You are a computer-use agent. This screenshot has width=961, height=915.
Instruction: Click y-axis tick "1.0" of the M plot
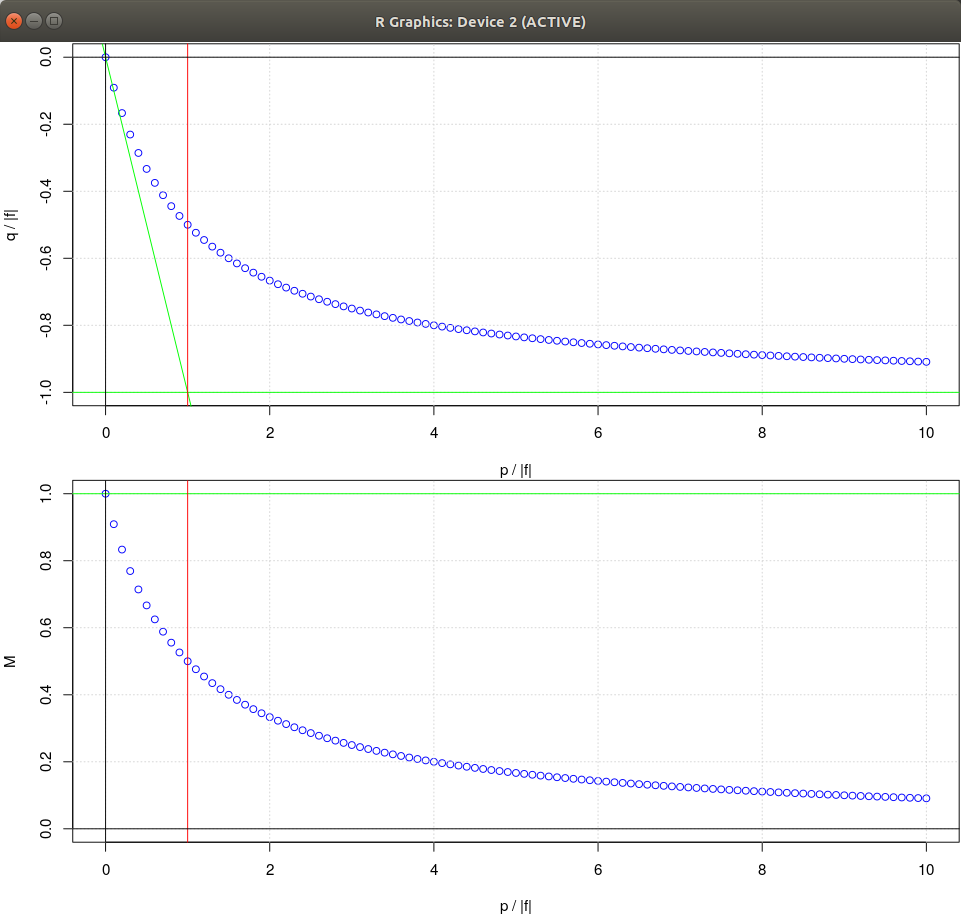coord(46,493)
